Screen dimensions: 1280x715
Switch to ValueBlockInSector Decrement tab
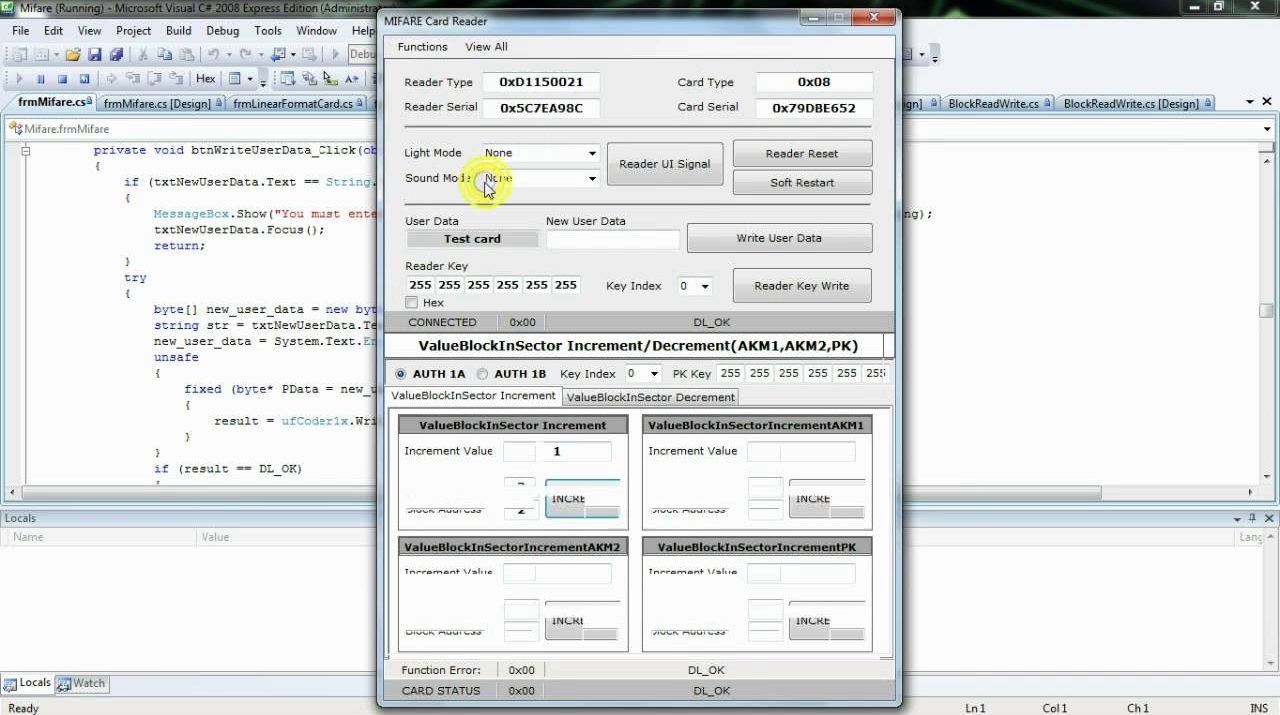pyautogui.click(x=651, y=397)
